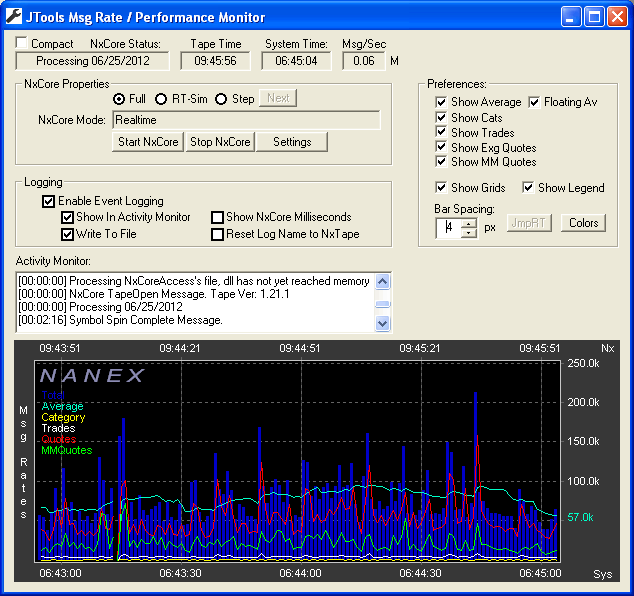Click the Tape Time 09:45:56 value
Screen dimensions: 634x596
[215, 61]
